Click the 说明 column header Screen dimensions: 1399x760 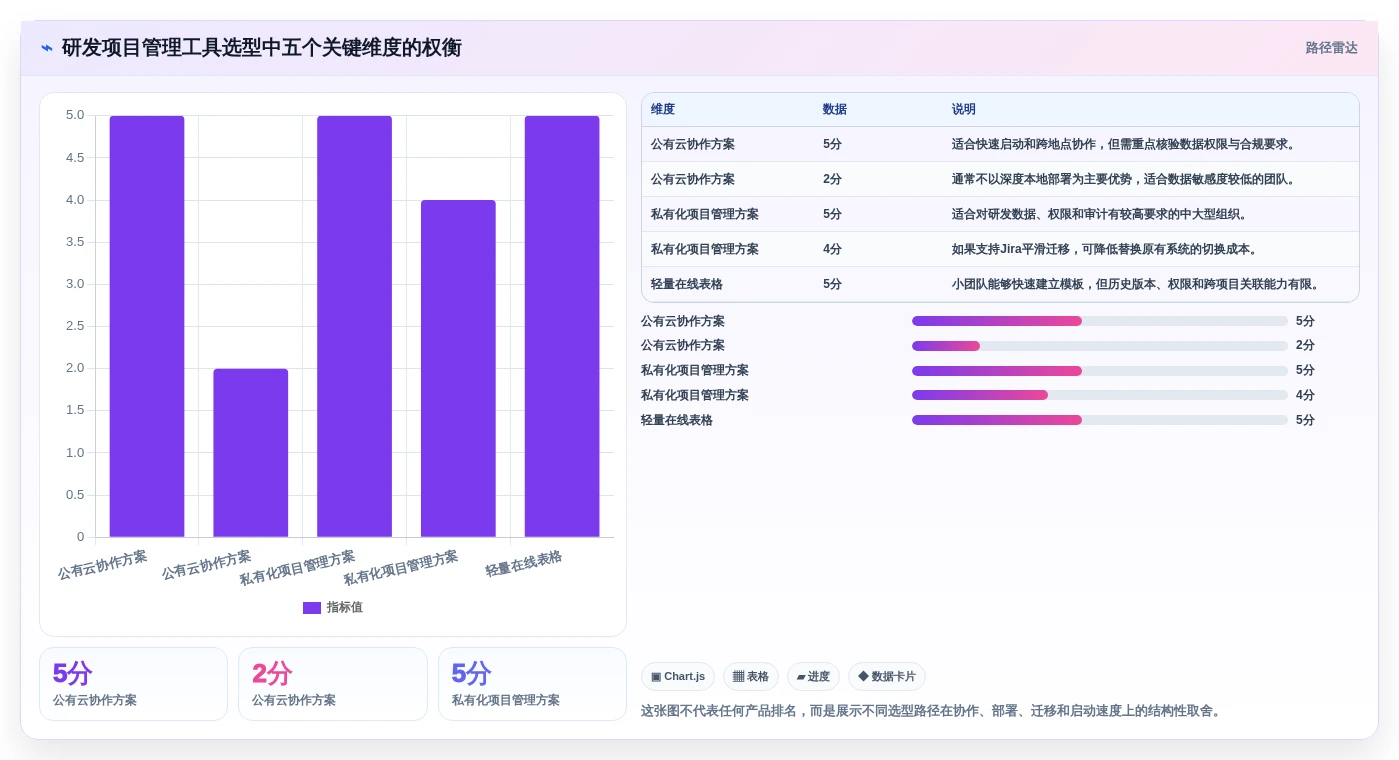(x=964, y=110)
